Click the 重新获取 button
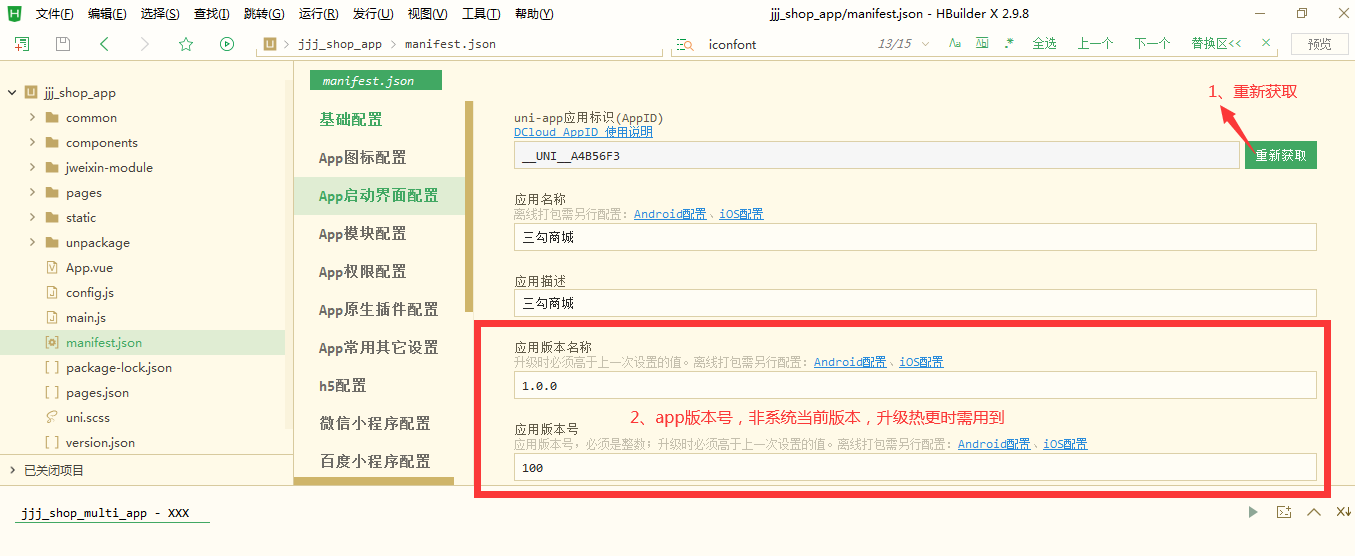1355x556 pixels. 1281,155
